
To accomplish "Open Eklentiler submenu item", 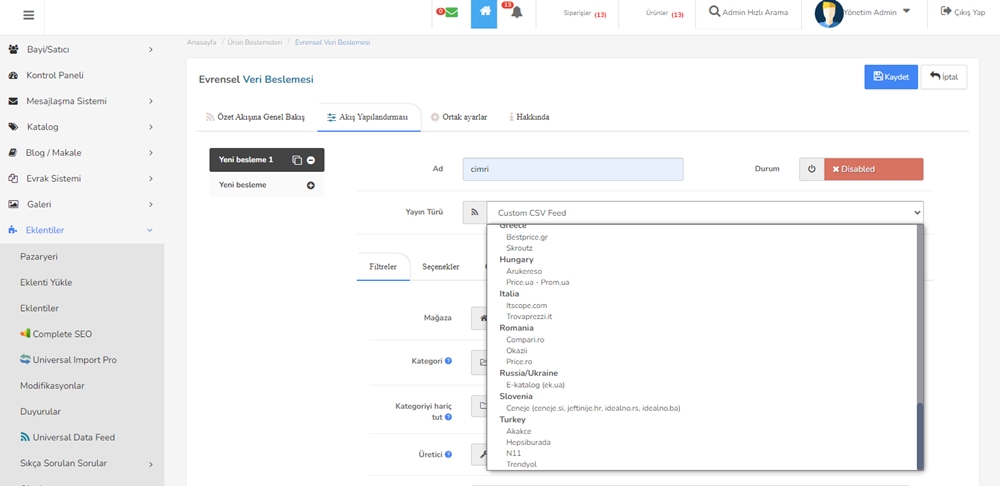I will tap(40, 308).
